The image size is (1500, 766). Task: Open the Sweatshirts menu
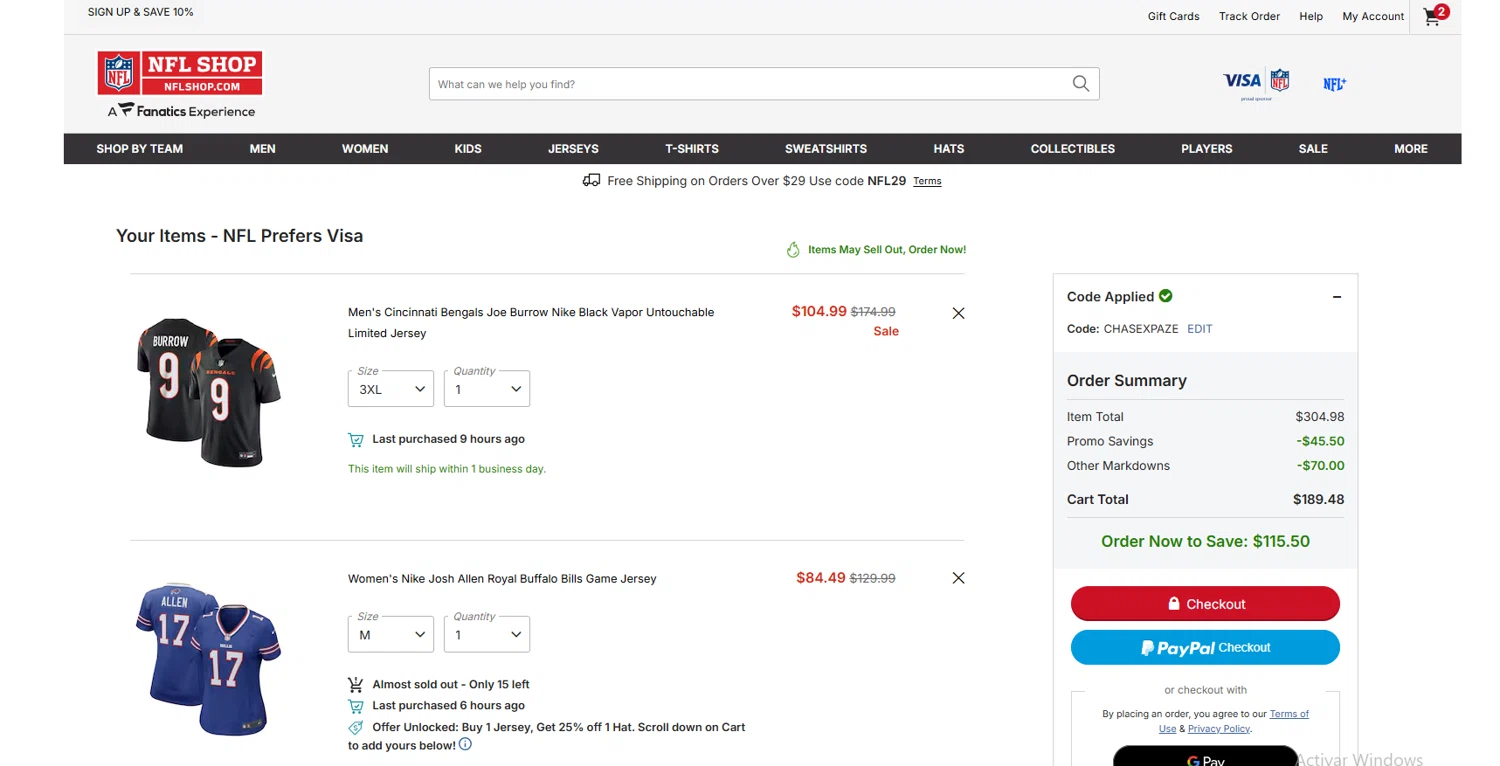[x=826, y=149]
